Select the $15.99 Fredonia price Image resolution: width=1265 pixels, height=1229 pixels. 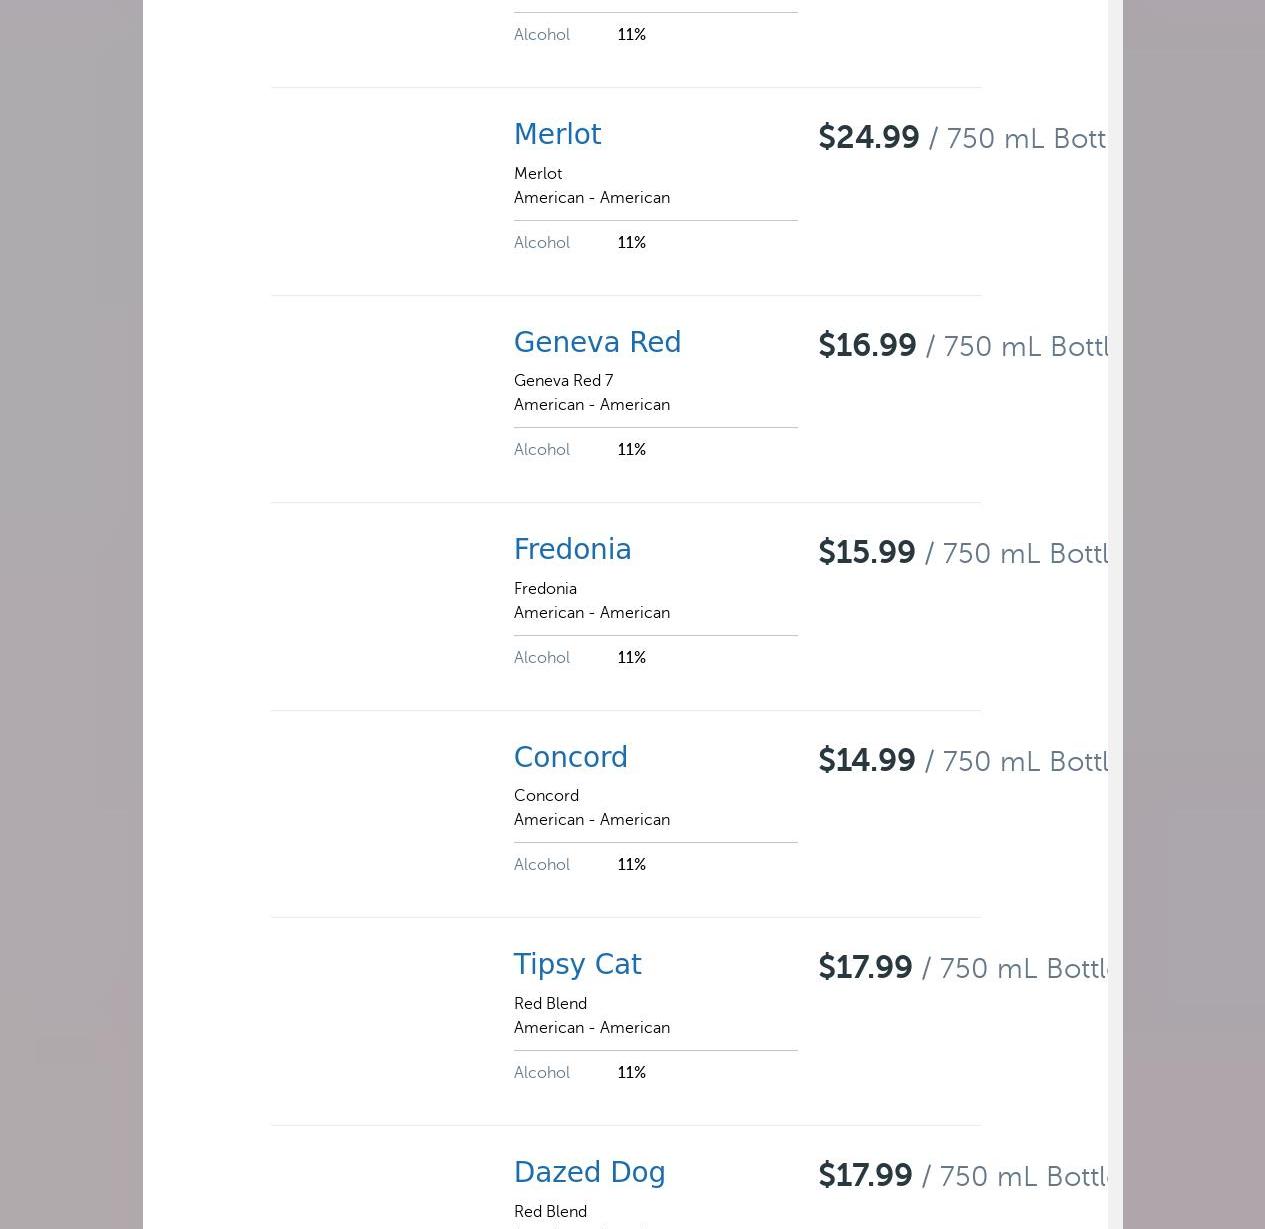866,553
